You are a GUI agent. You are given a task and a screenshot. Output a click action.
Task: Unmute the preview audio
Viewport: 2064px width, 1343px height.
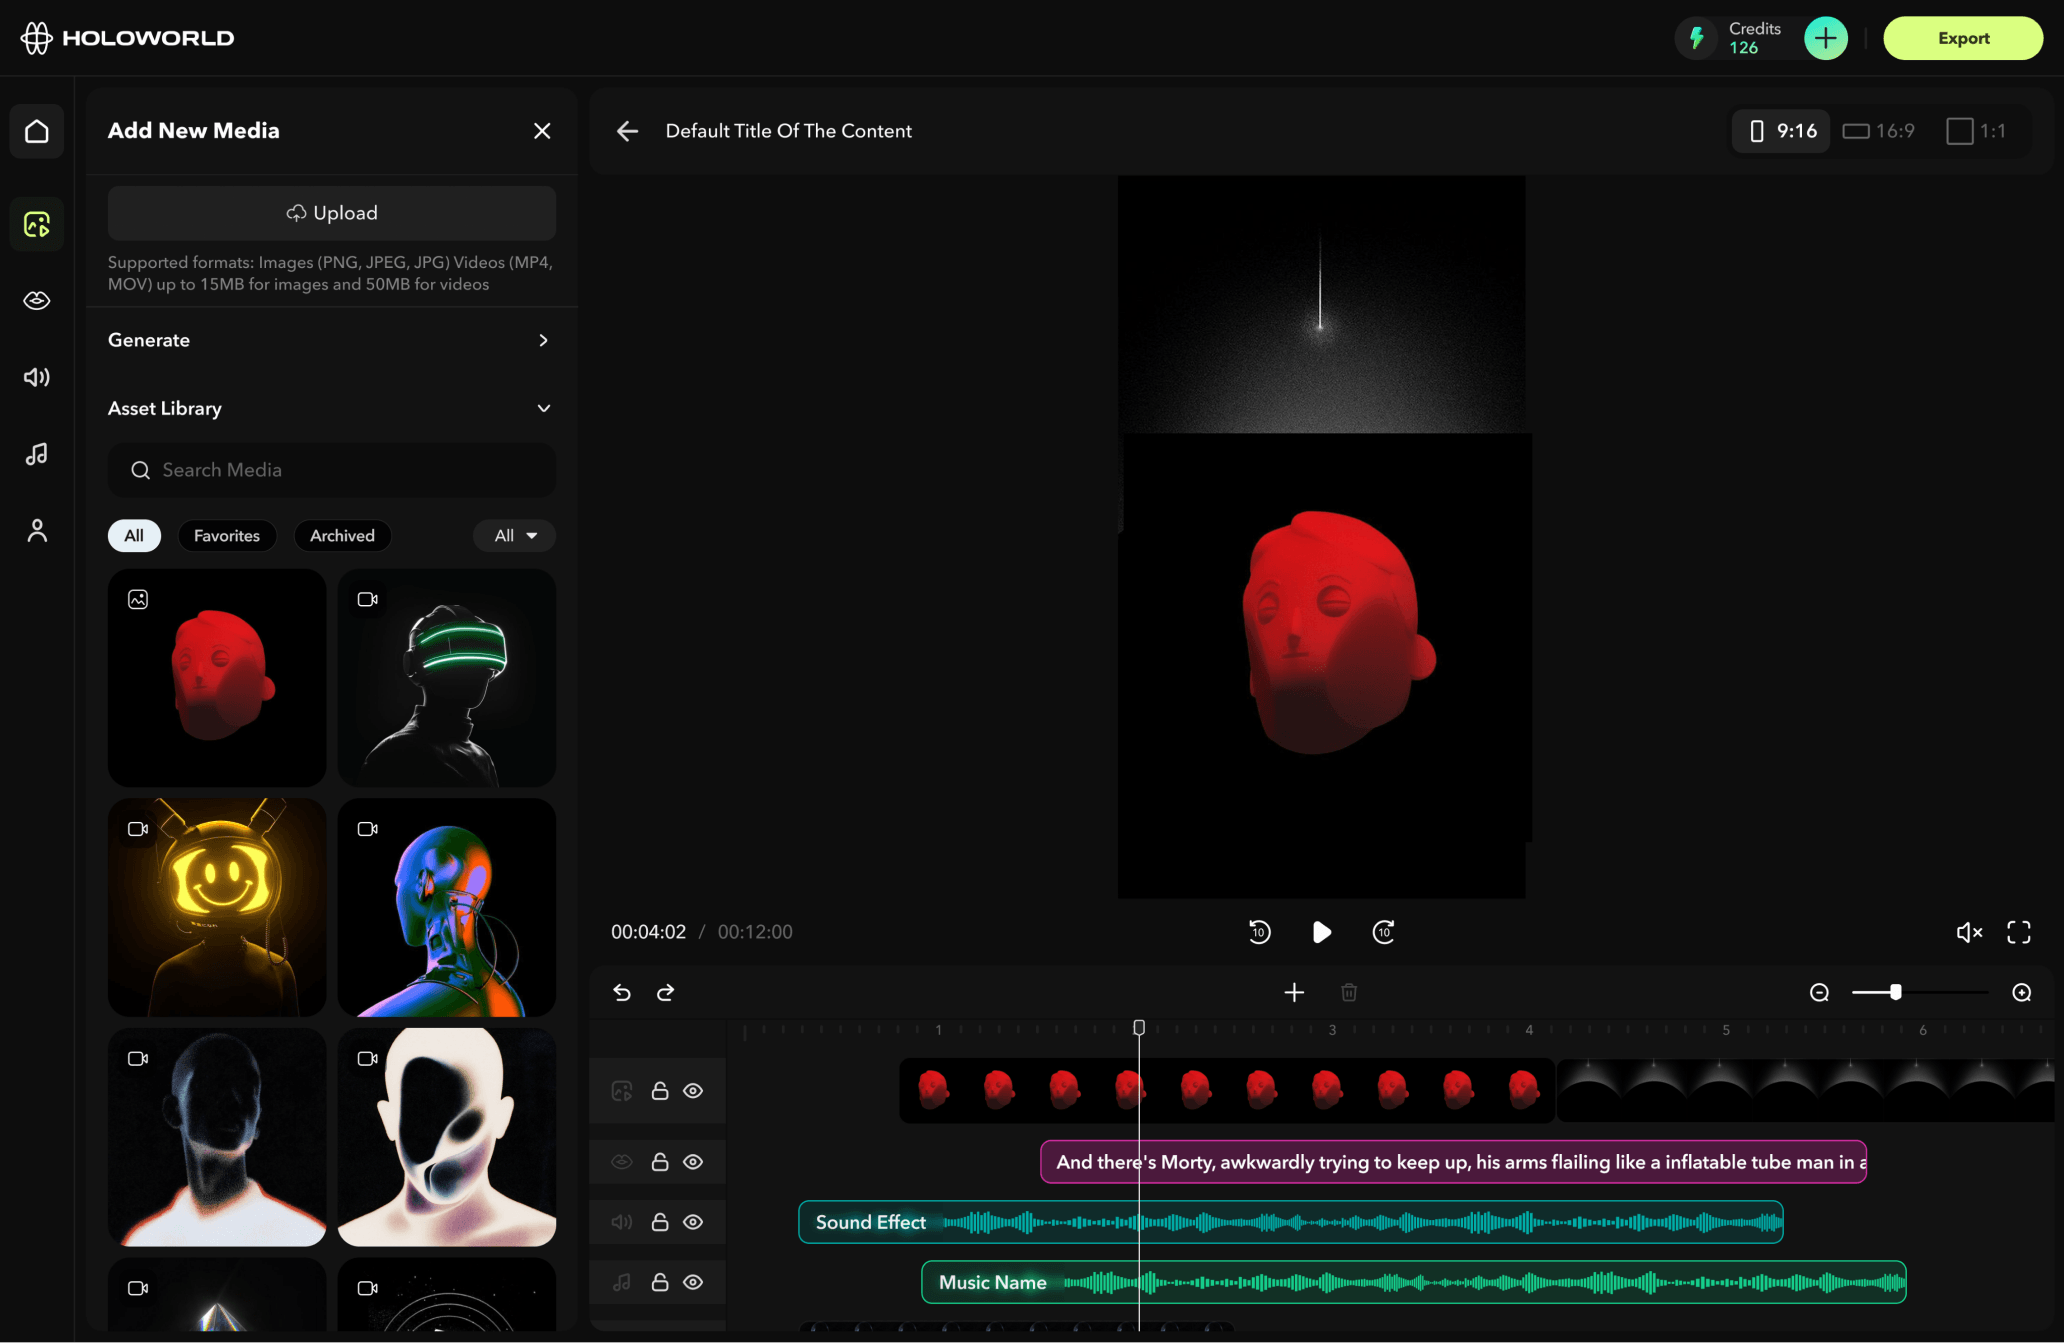1969,932
